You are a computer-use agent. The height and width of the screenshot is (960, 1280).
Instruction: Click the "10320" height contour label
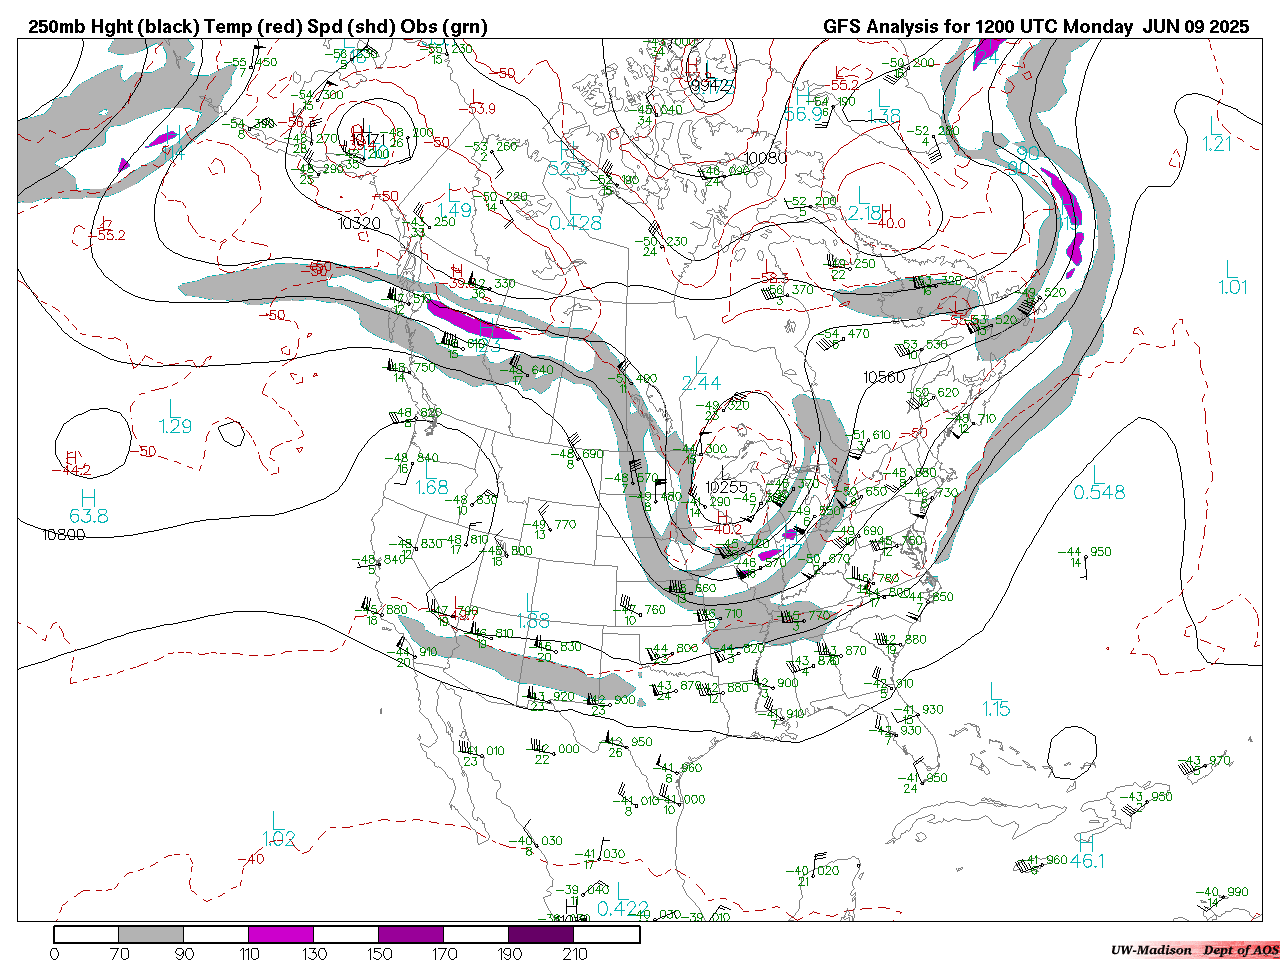point(359,223)
